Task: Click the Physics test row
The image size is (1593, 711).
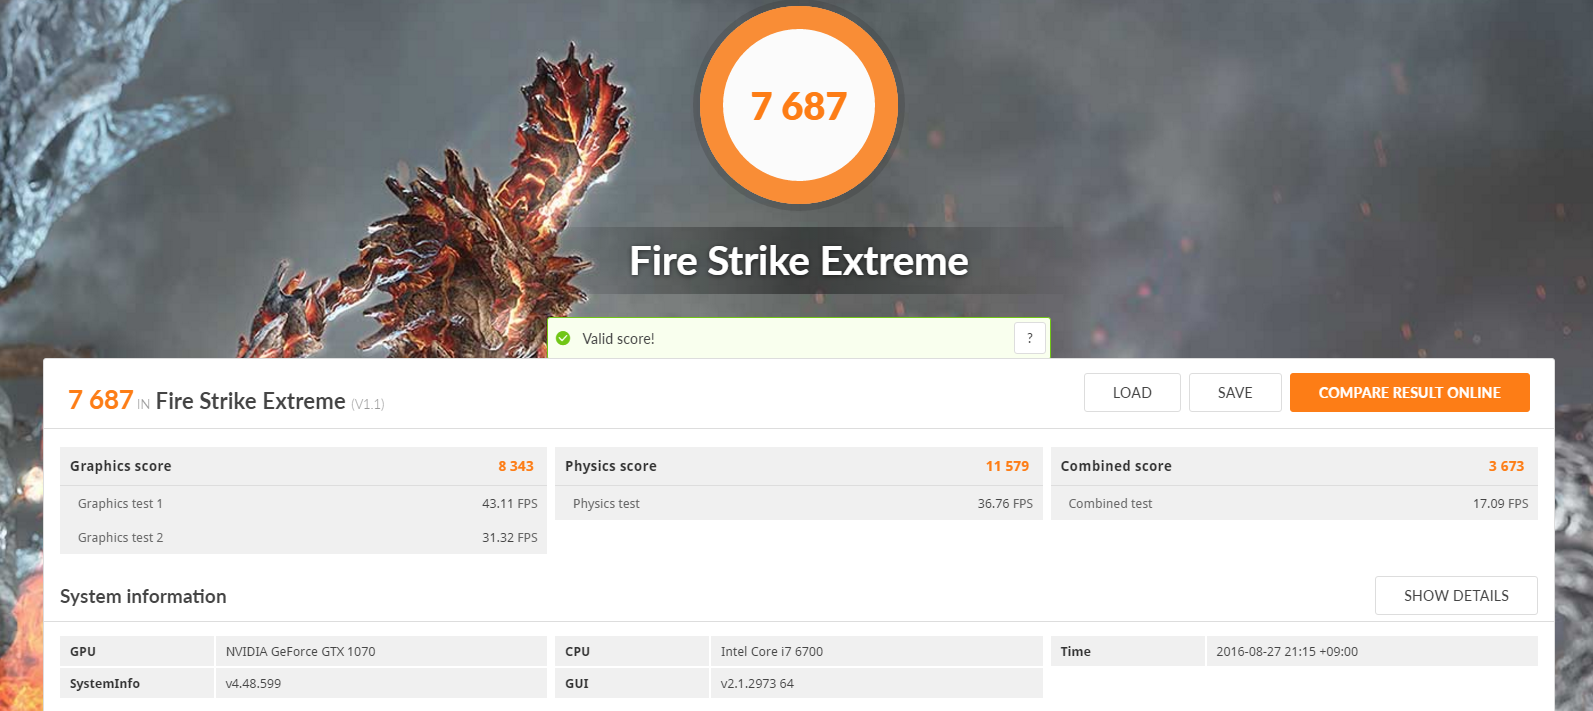Action: point(799,503)
